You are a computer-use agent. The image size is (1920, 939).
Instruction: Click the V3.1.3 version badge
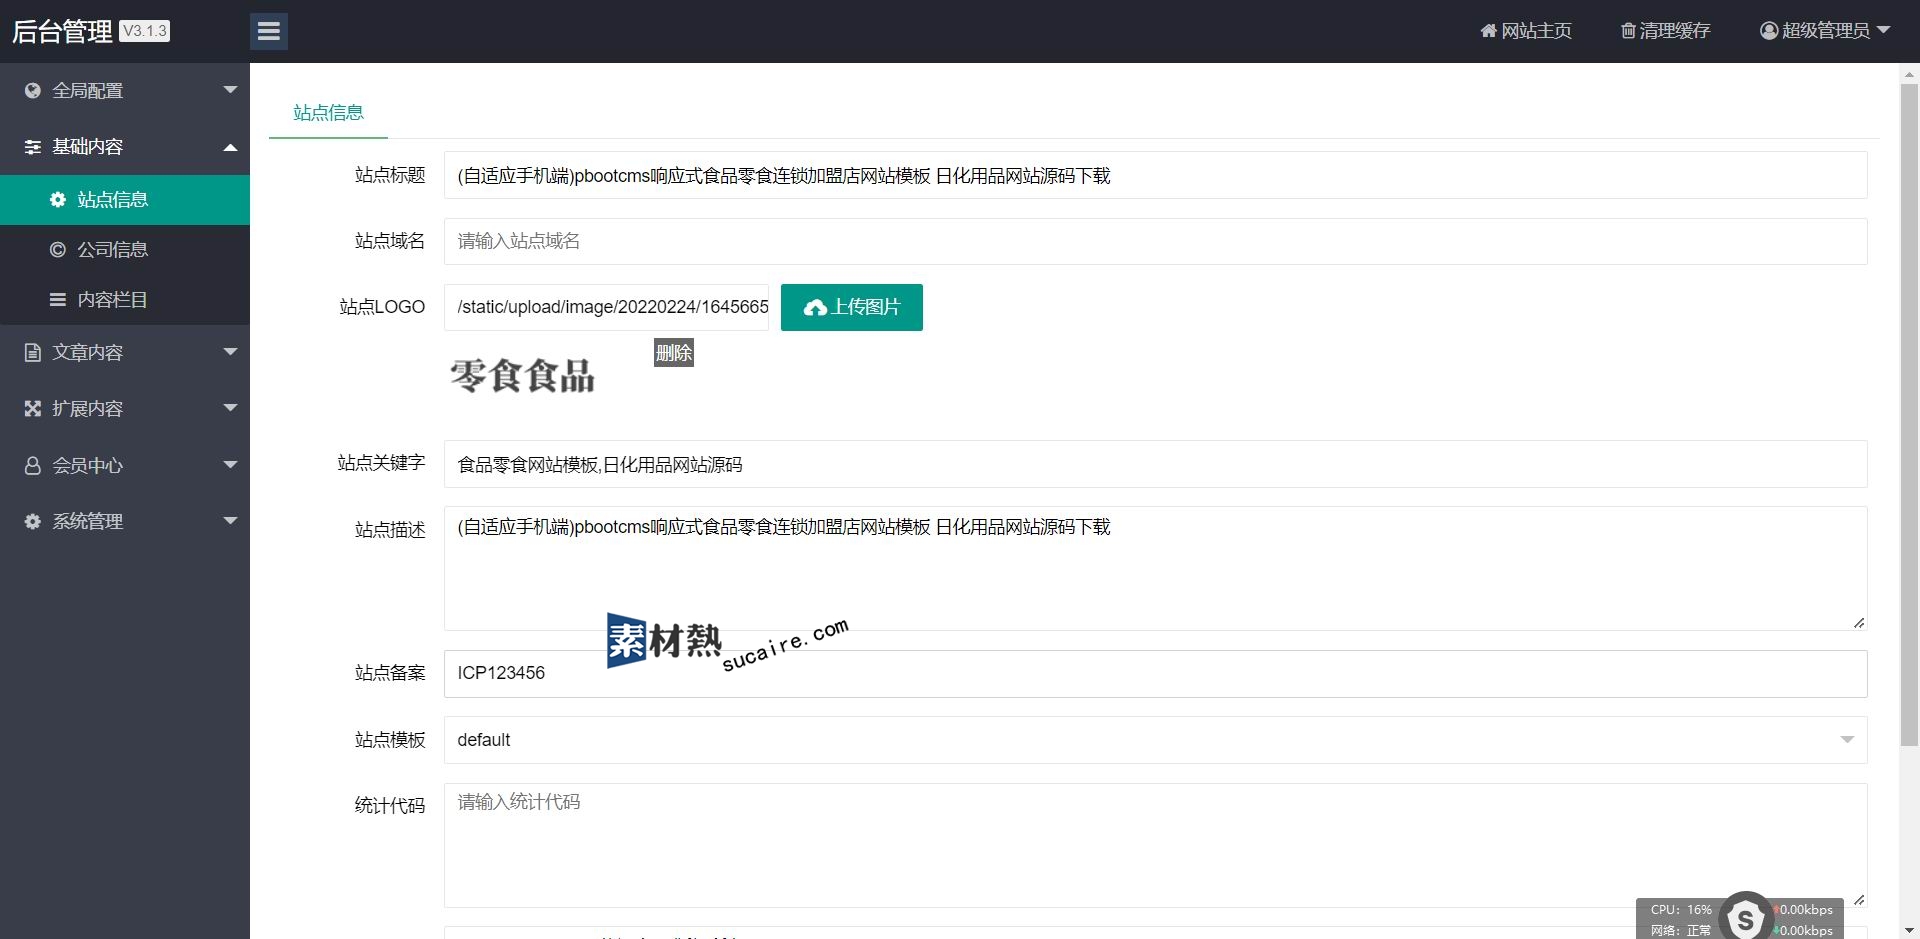pos(145,31)
